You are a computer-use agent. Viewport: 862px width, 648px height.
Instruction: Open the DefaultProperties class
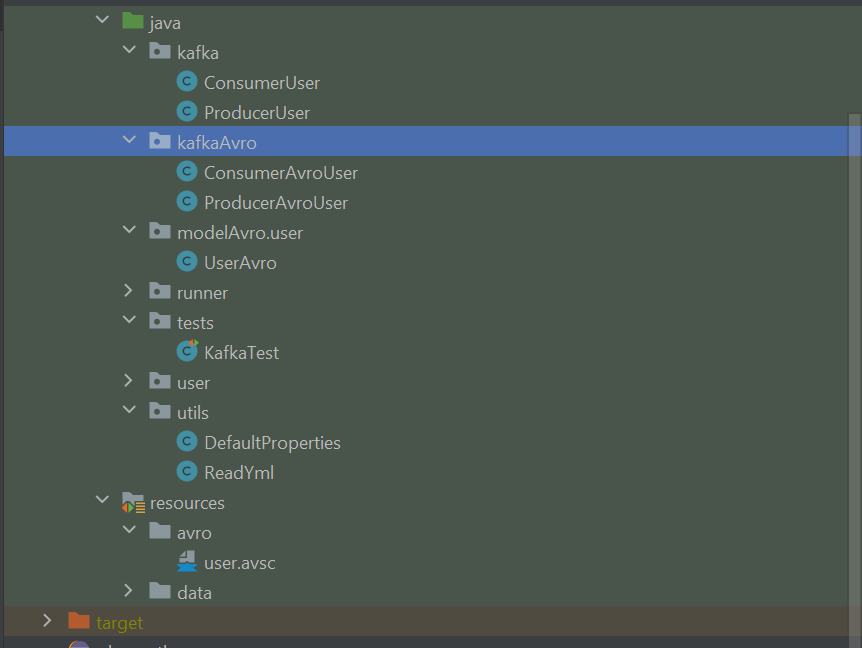click(272, 443)
